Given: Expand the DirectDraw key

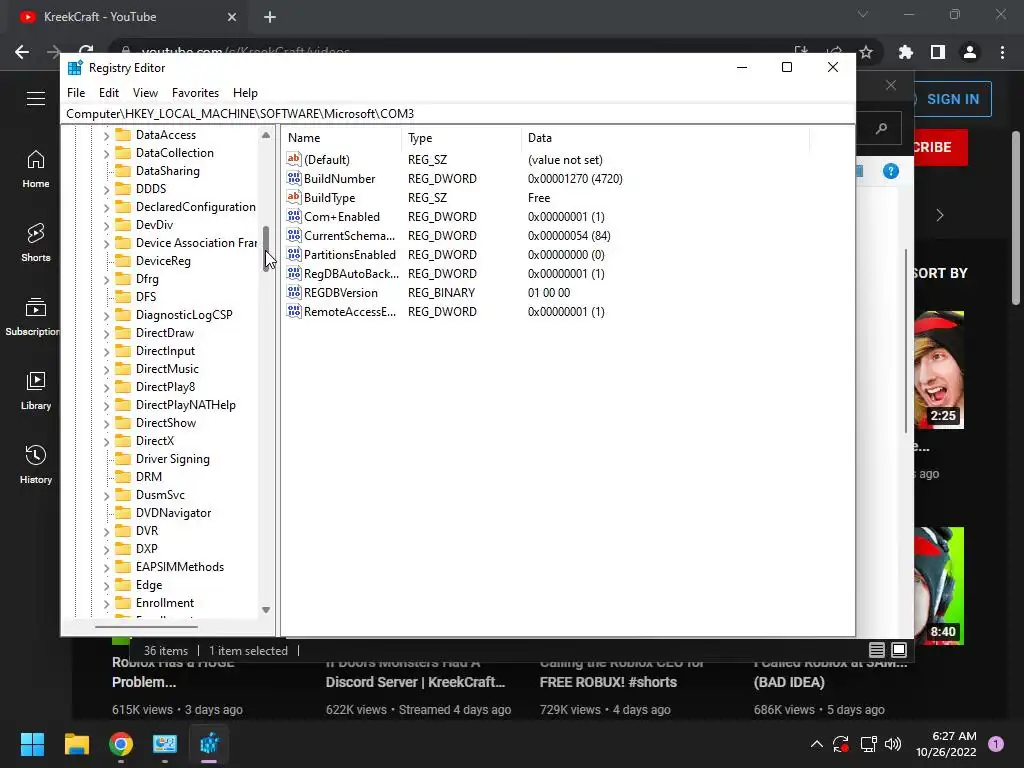Looking at the screenshot, I should coord(106,334).
